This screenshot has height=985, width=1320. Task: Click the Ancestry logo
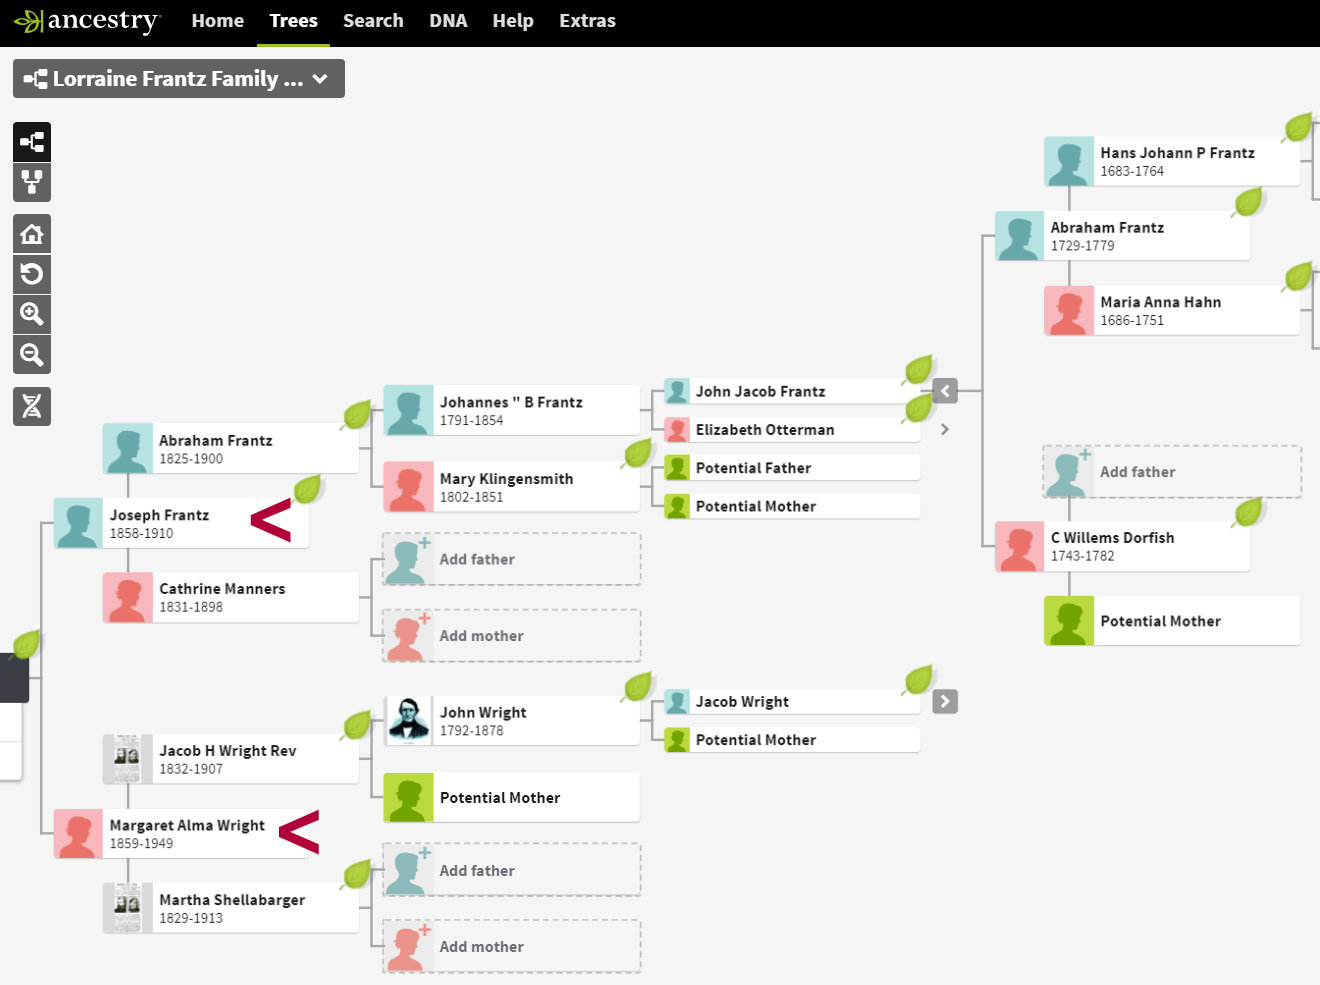[x=88, y=21]
